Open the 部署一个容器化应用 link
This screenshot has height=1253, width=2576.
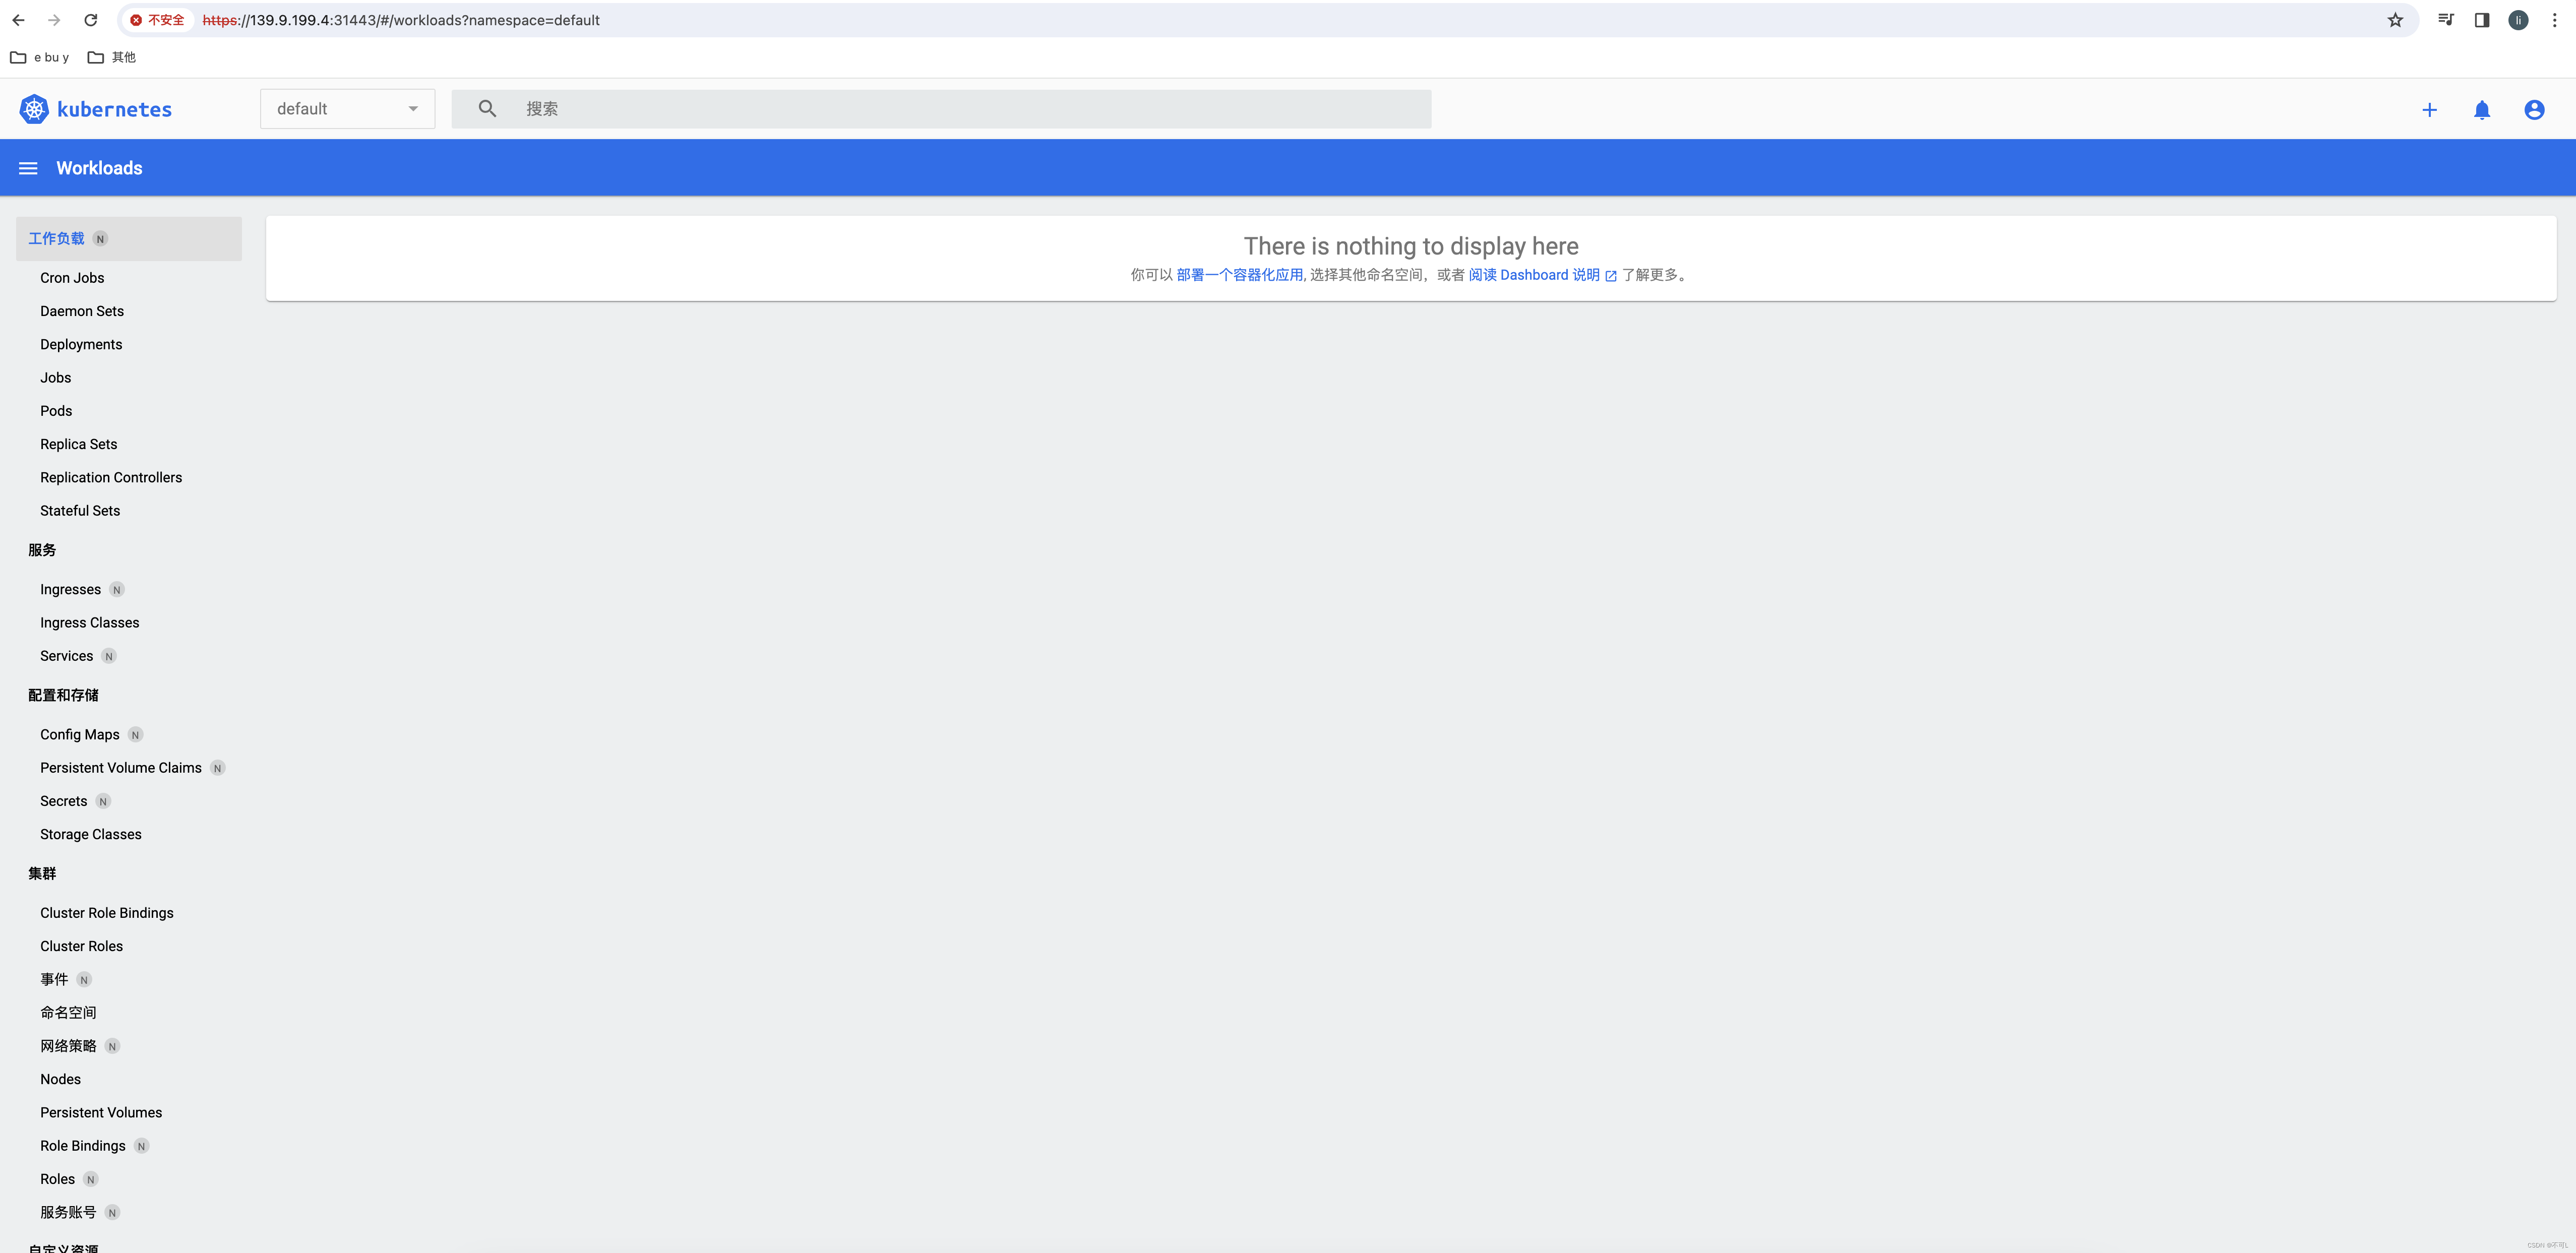click(x=1239, y=275)
